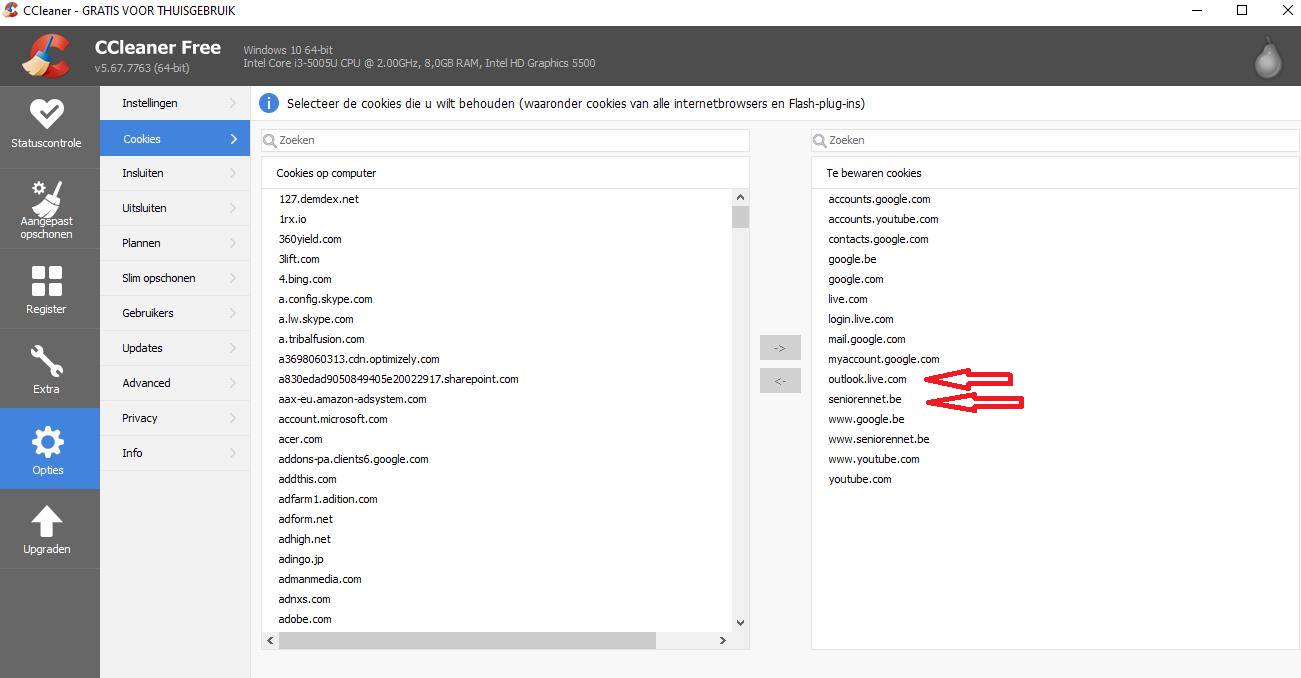Click the down arrow of cookie list scrollbar
Viewport: 1301px width, 678px height.
(x=740, y=622)
